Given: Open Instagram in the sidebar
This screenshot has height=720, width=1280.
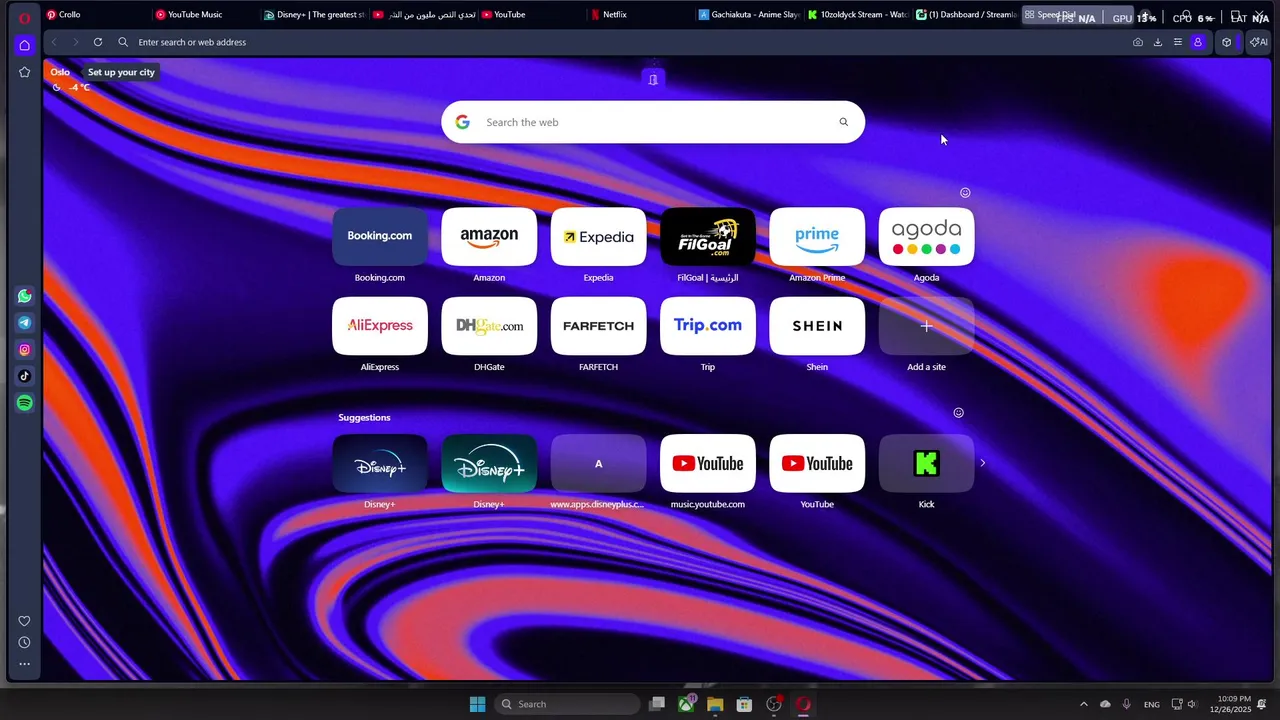Looking at the screenshot, I should click(24, 350).
